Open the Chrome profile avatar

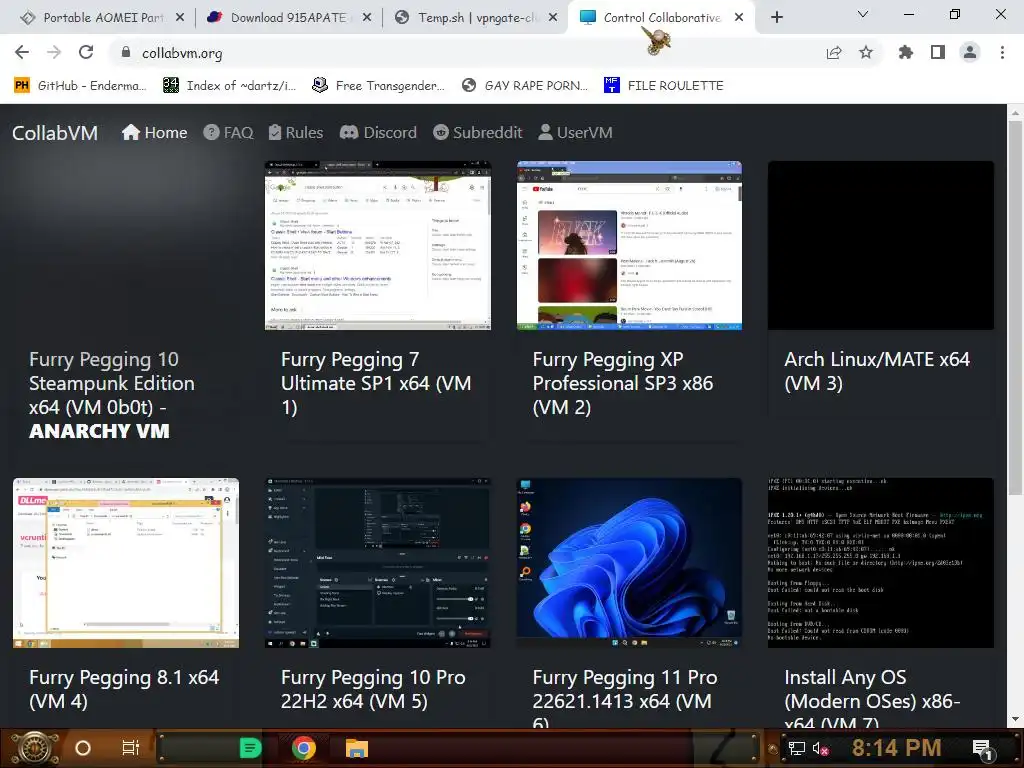[x=970, y=52]
